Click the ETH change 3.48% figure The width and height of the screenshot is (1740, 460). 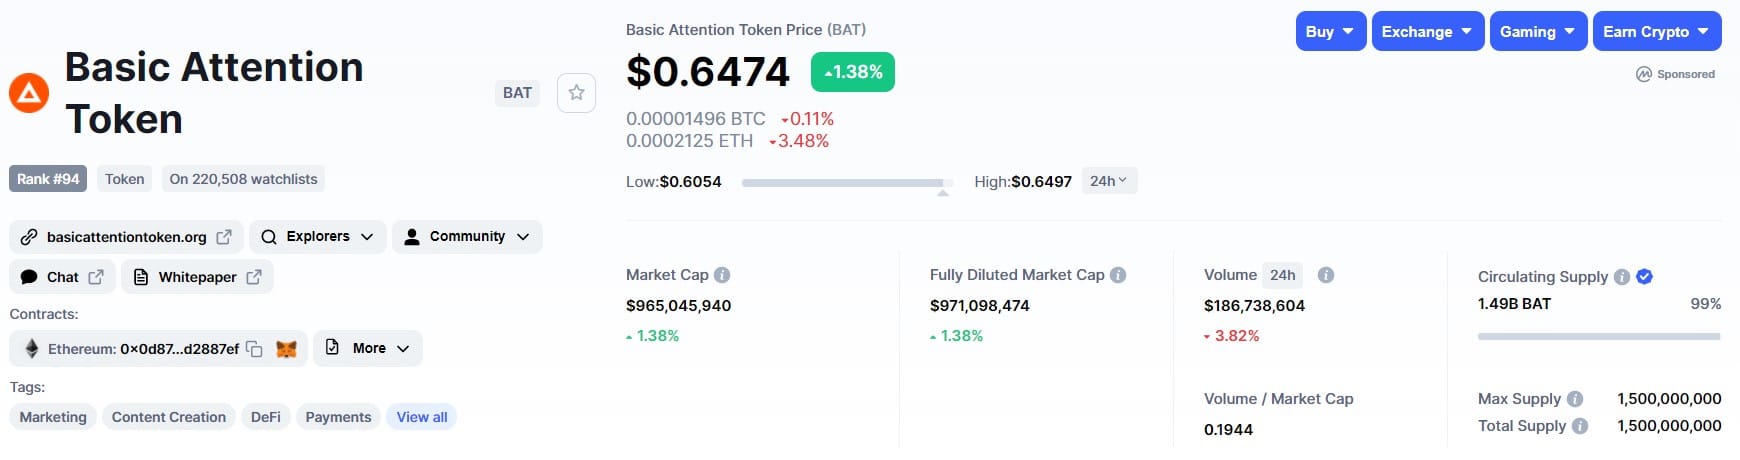(803, 141)
